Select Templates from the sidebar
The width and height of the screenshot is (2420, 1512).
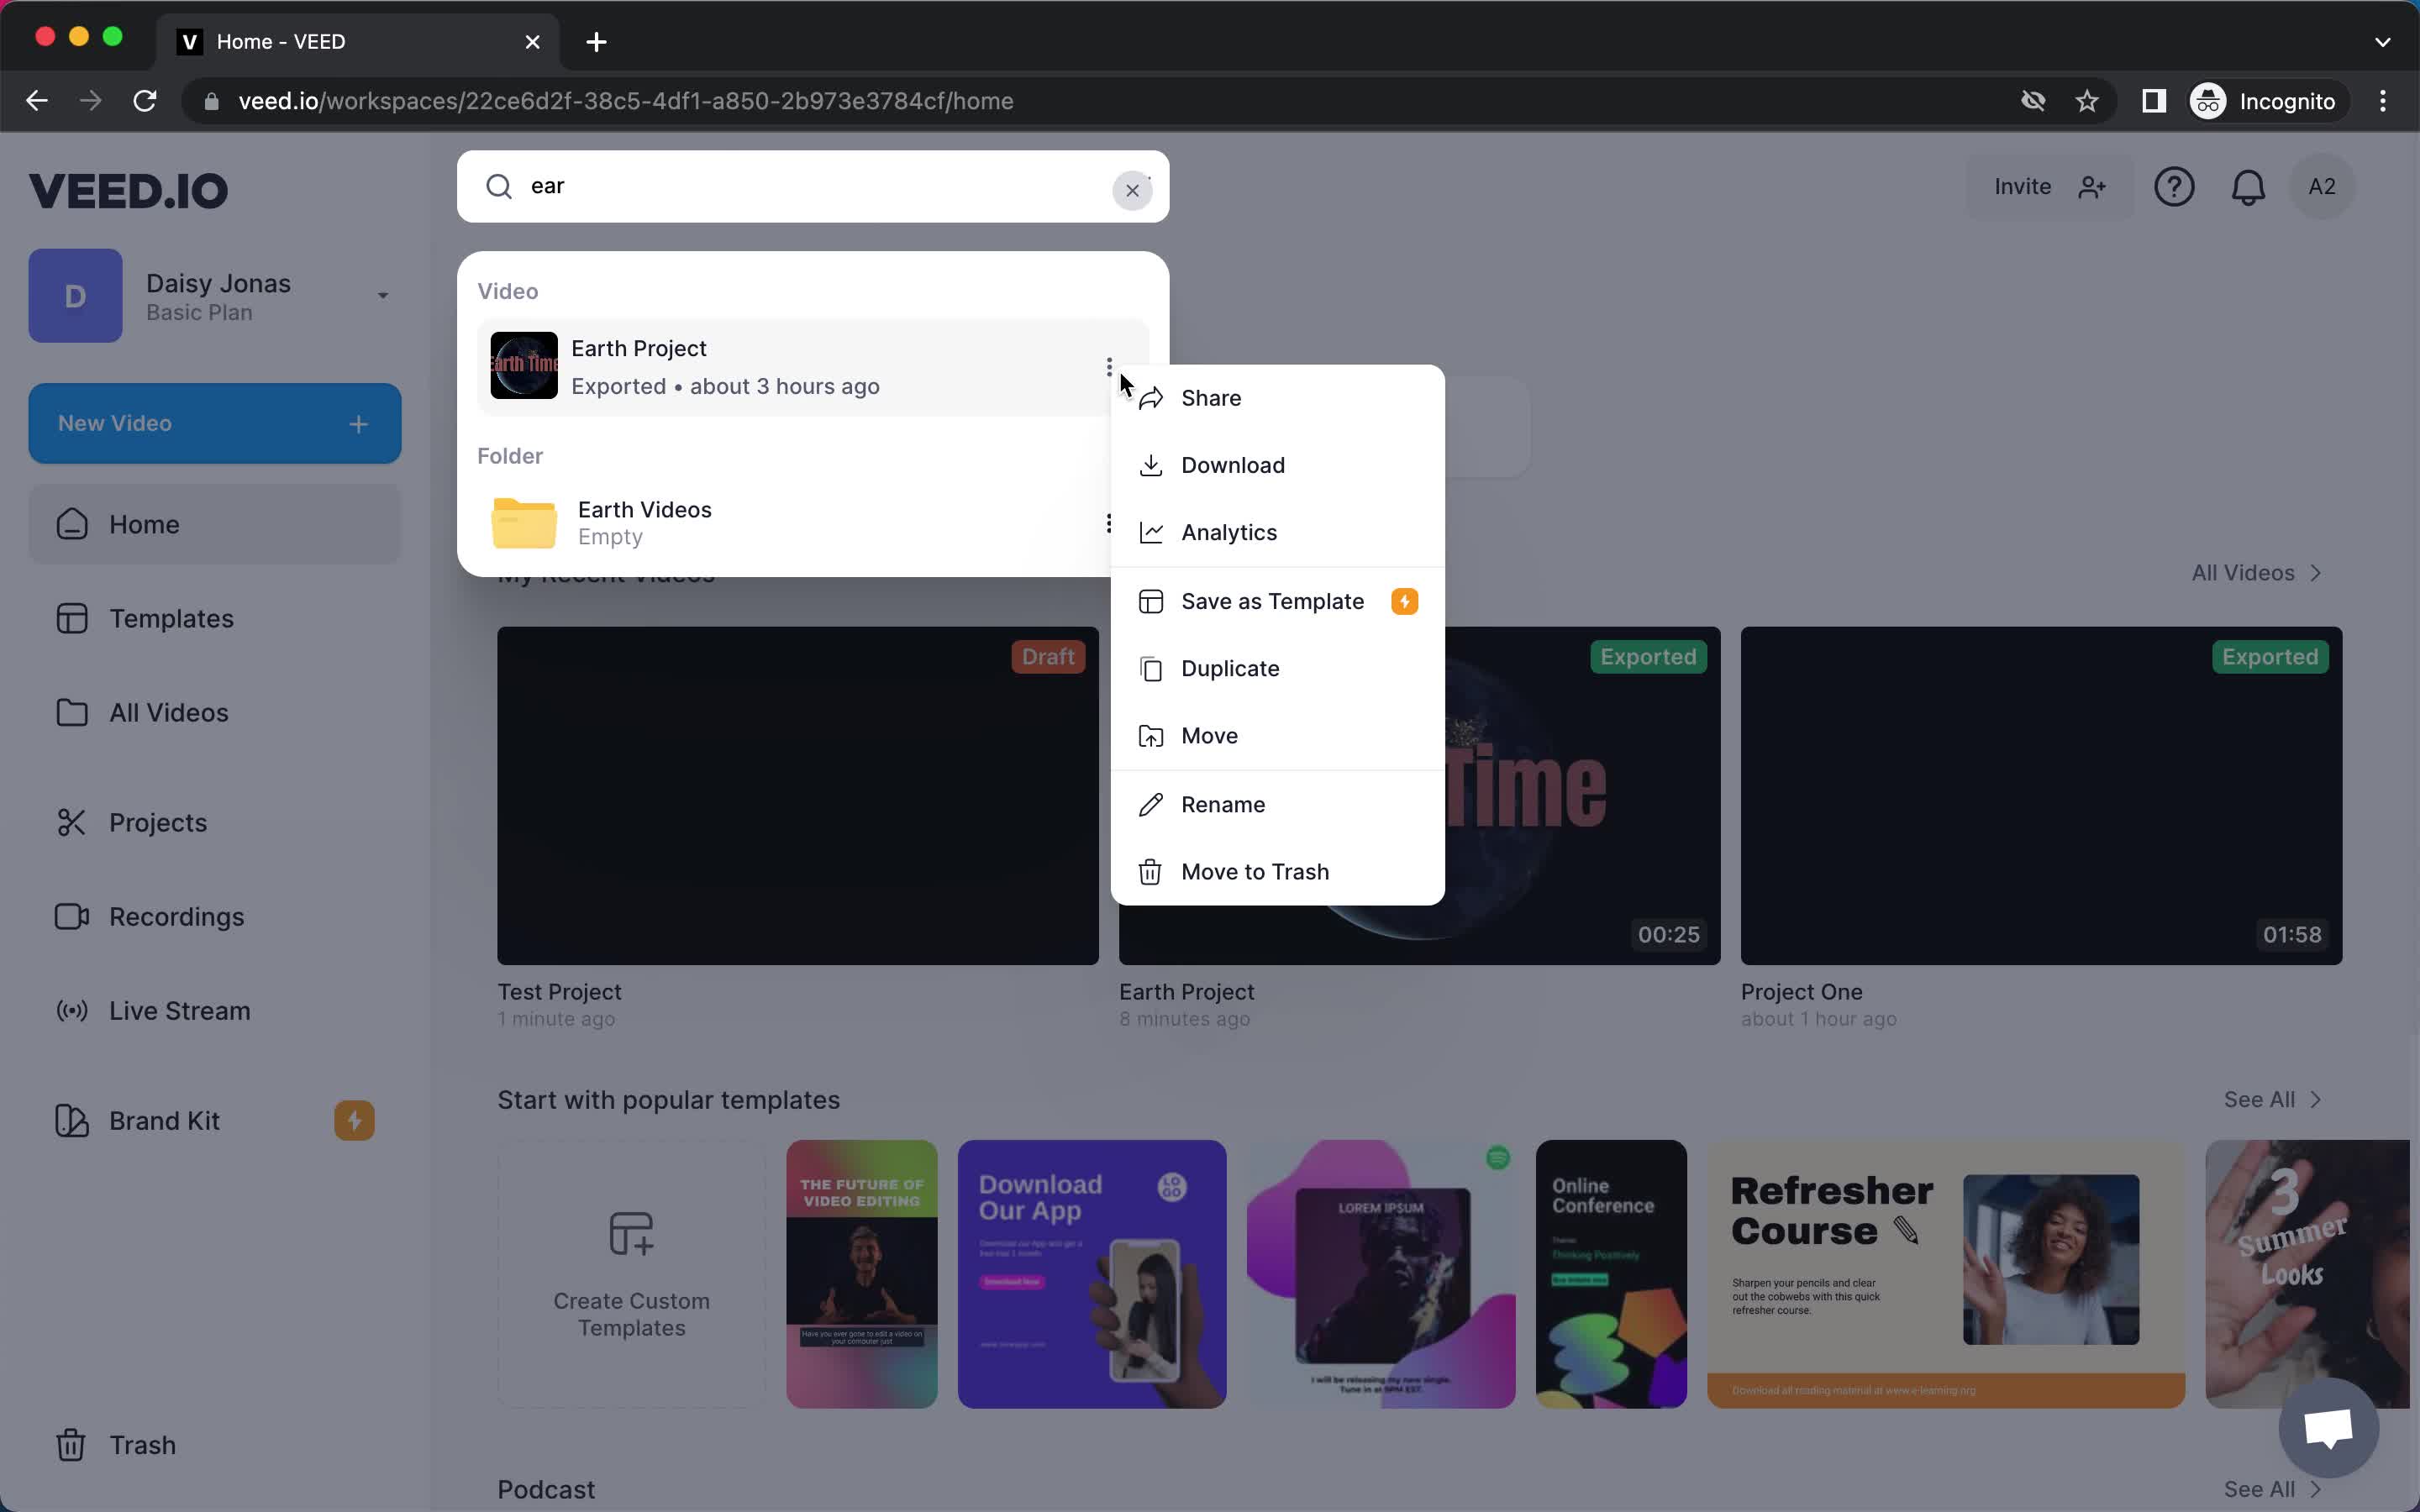171,618
